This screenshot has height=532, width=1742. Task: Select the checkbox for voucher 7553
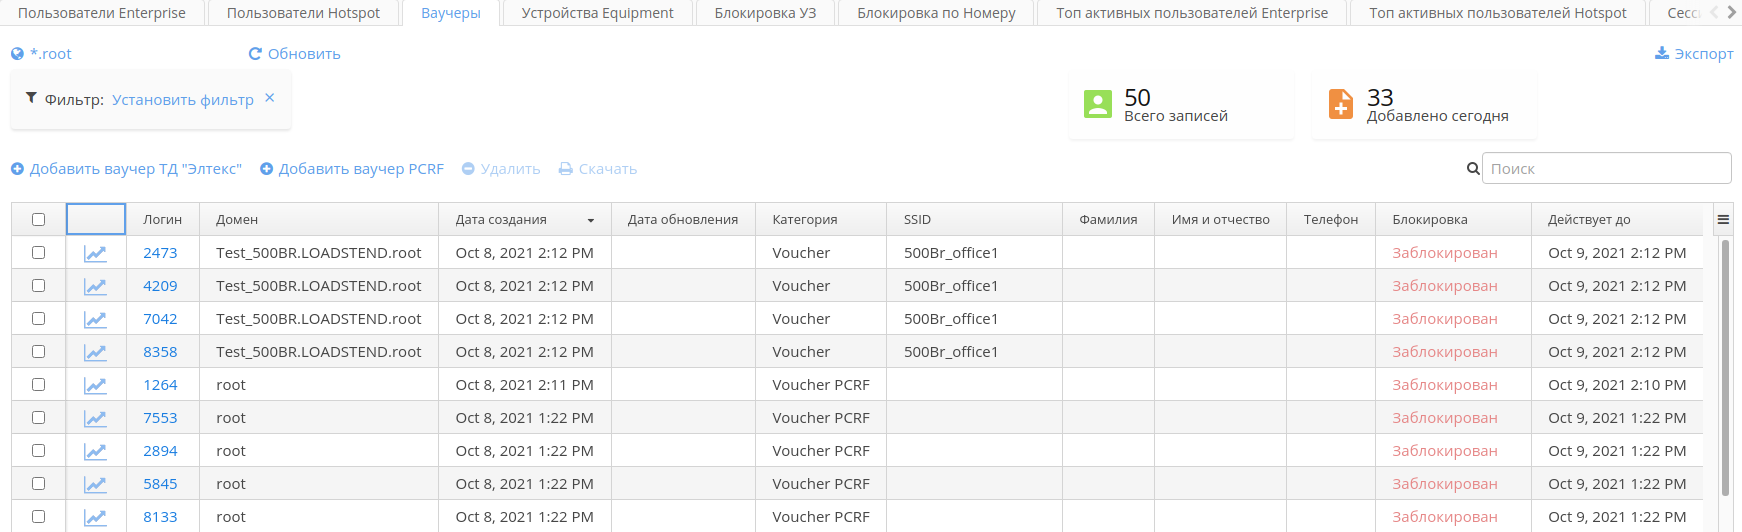38,418
